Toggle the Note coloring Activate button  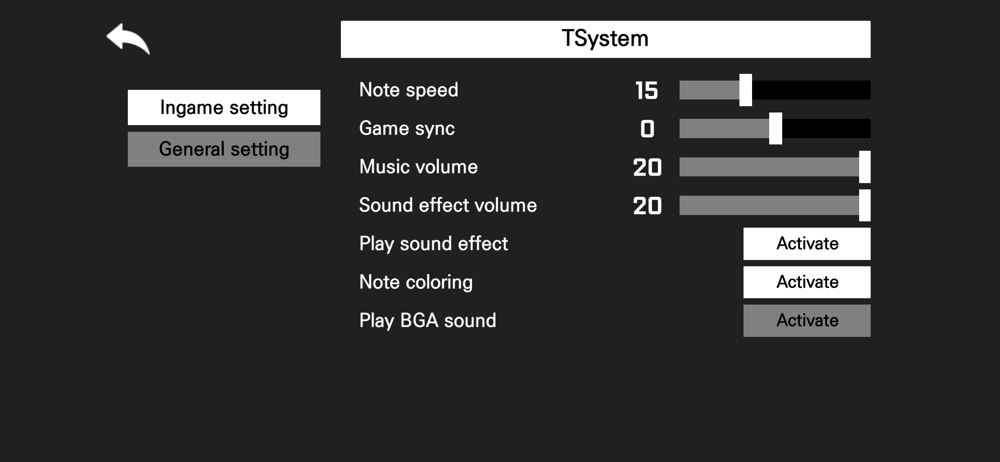tap(806, 282)
